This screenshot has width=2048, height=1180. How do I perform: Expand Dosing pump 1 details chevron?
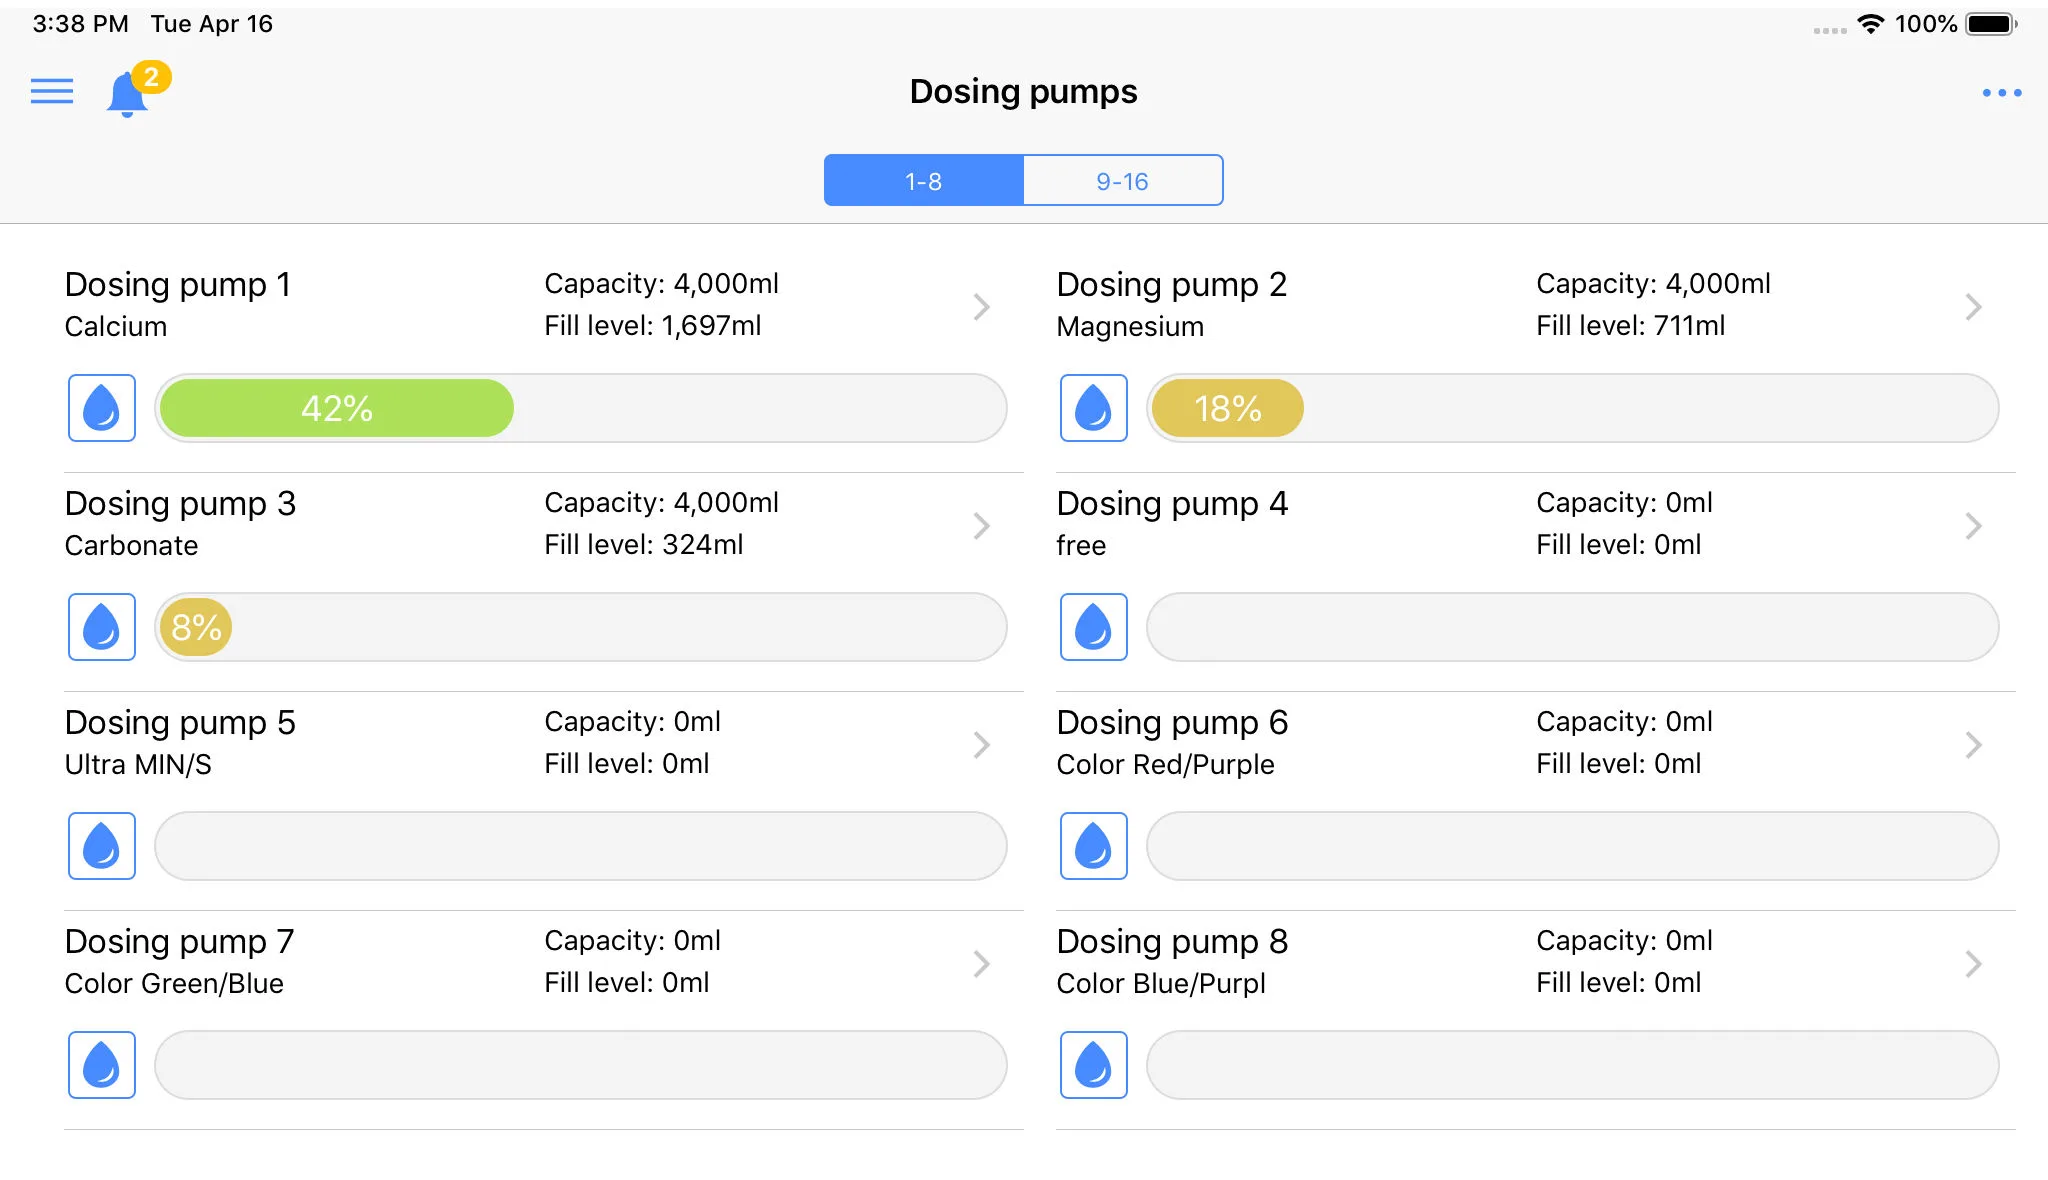(981, 306)
